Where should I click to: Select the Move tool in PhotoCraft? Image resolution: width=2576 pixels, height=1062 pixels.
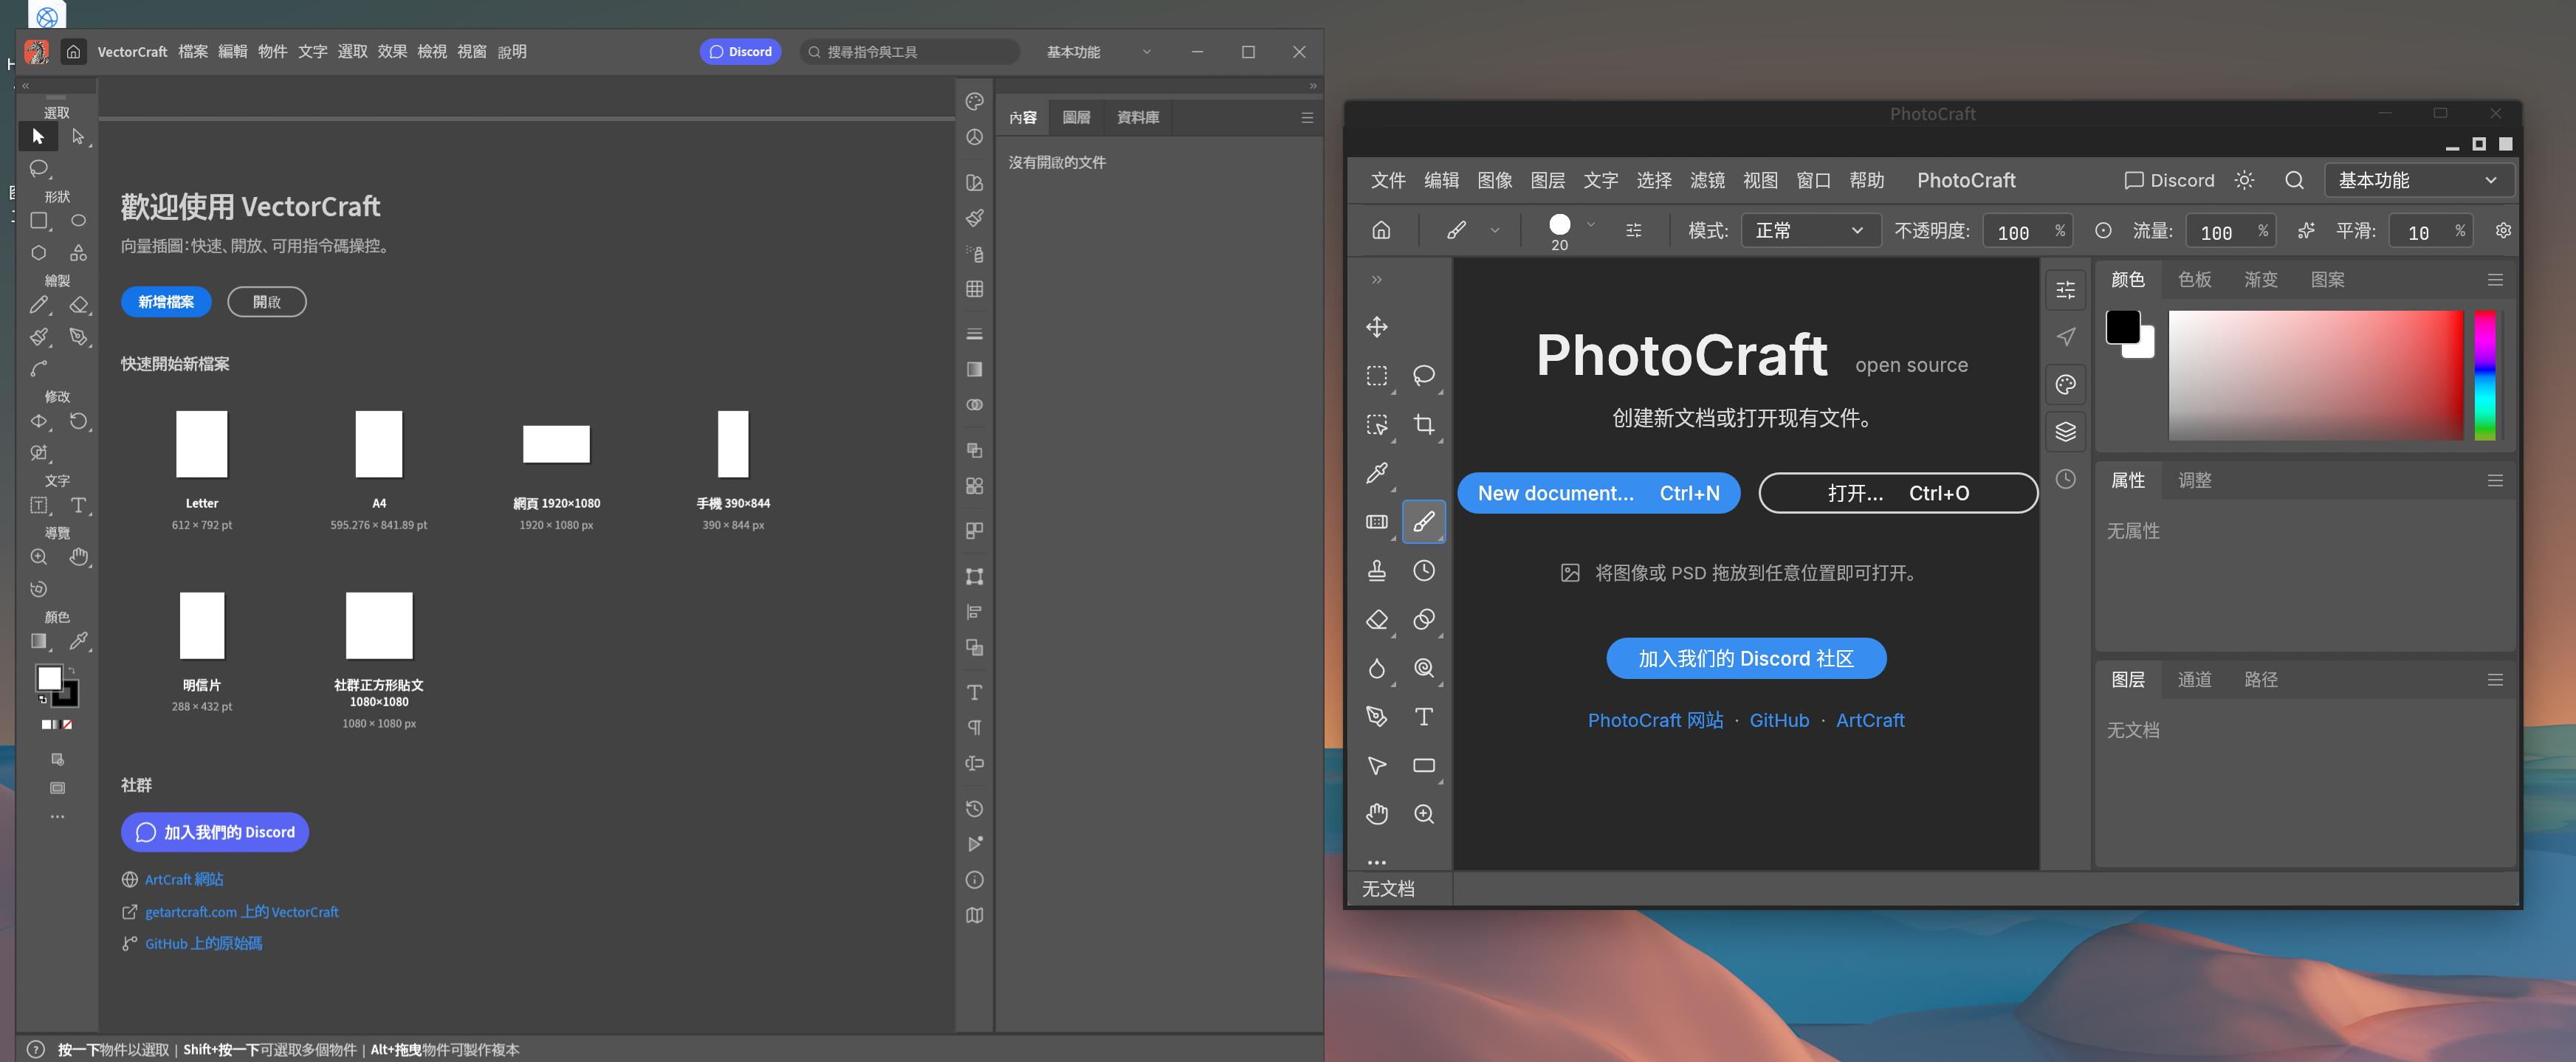[x=1376, y=327]
